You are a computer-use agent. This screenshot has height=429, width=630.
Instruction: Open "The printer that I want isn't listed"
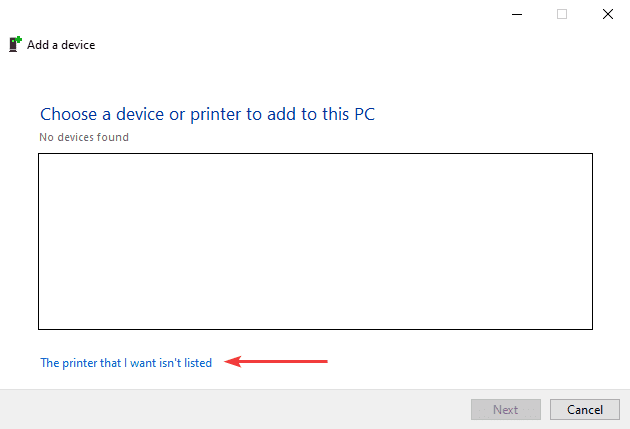(x=126, y=363)
